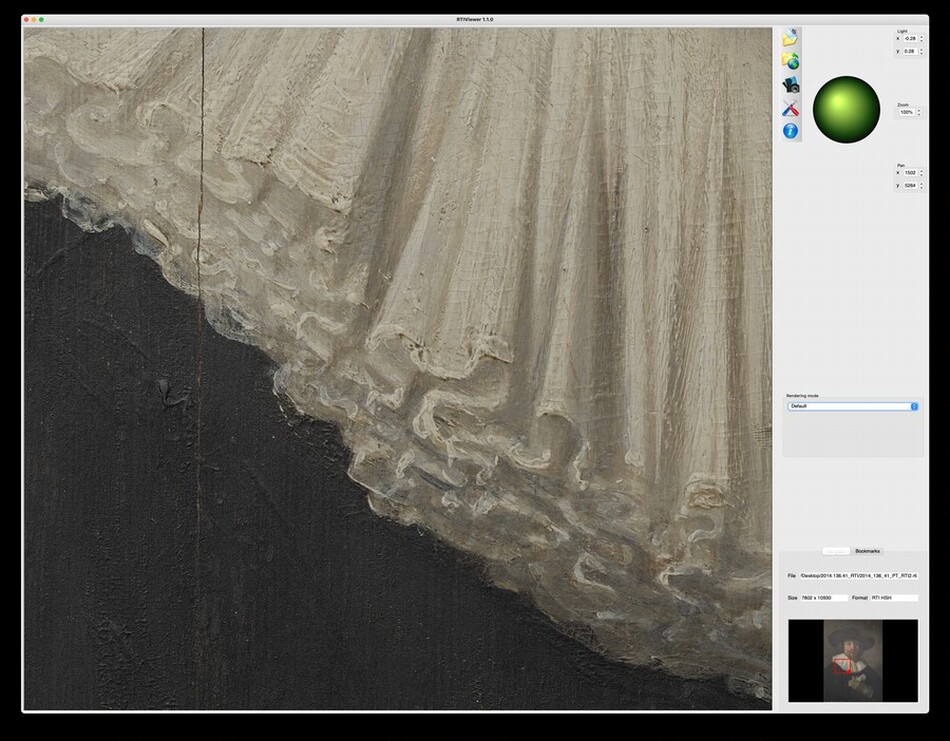
Task: Click the 'Light' group label
Action: tap(902, 31)
